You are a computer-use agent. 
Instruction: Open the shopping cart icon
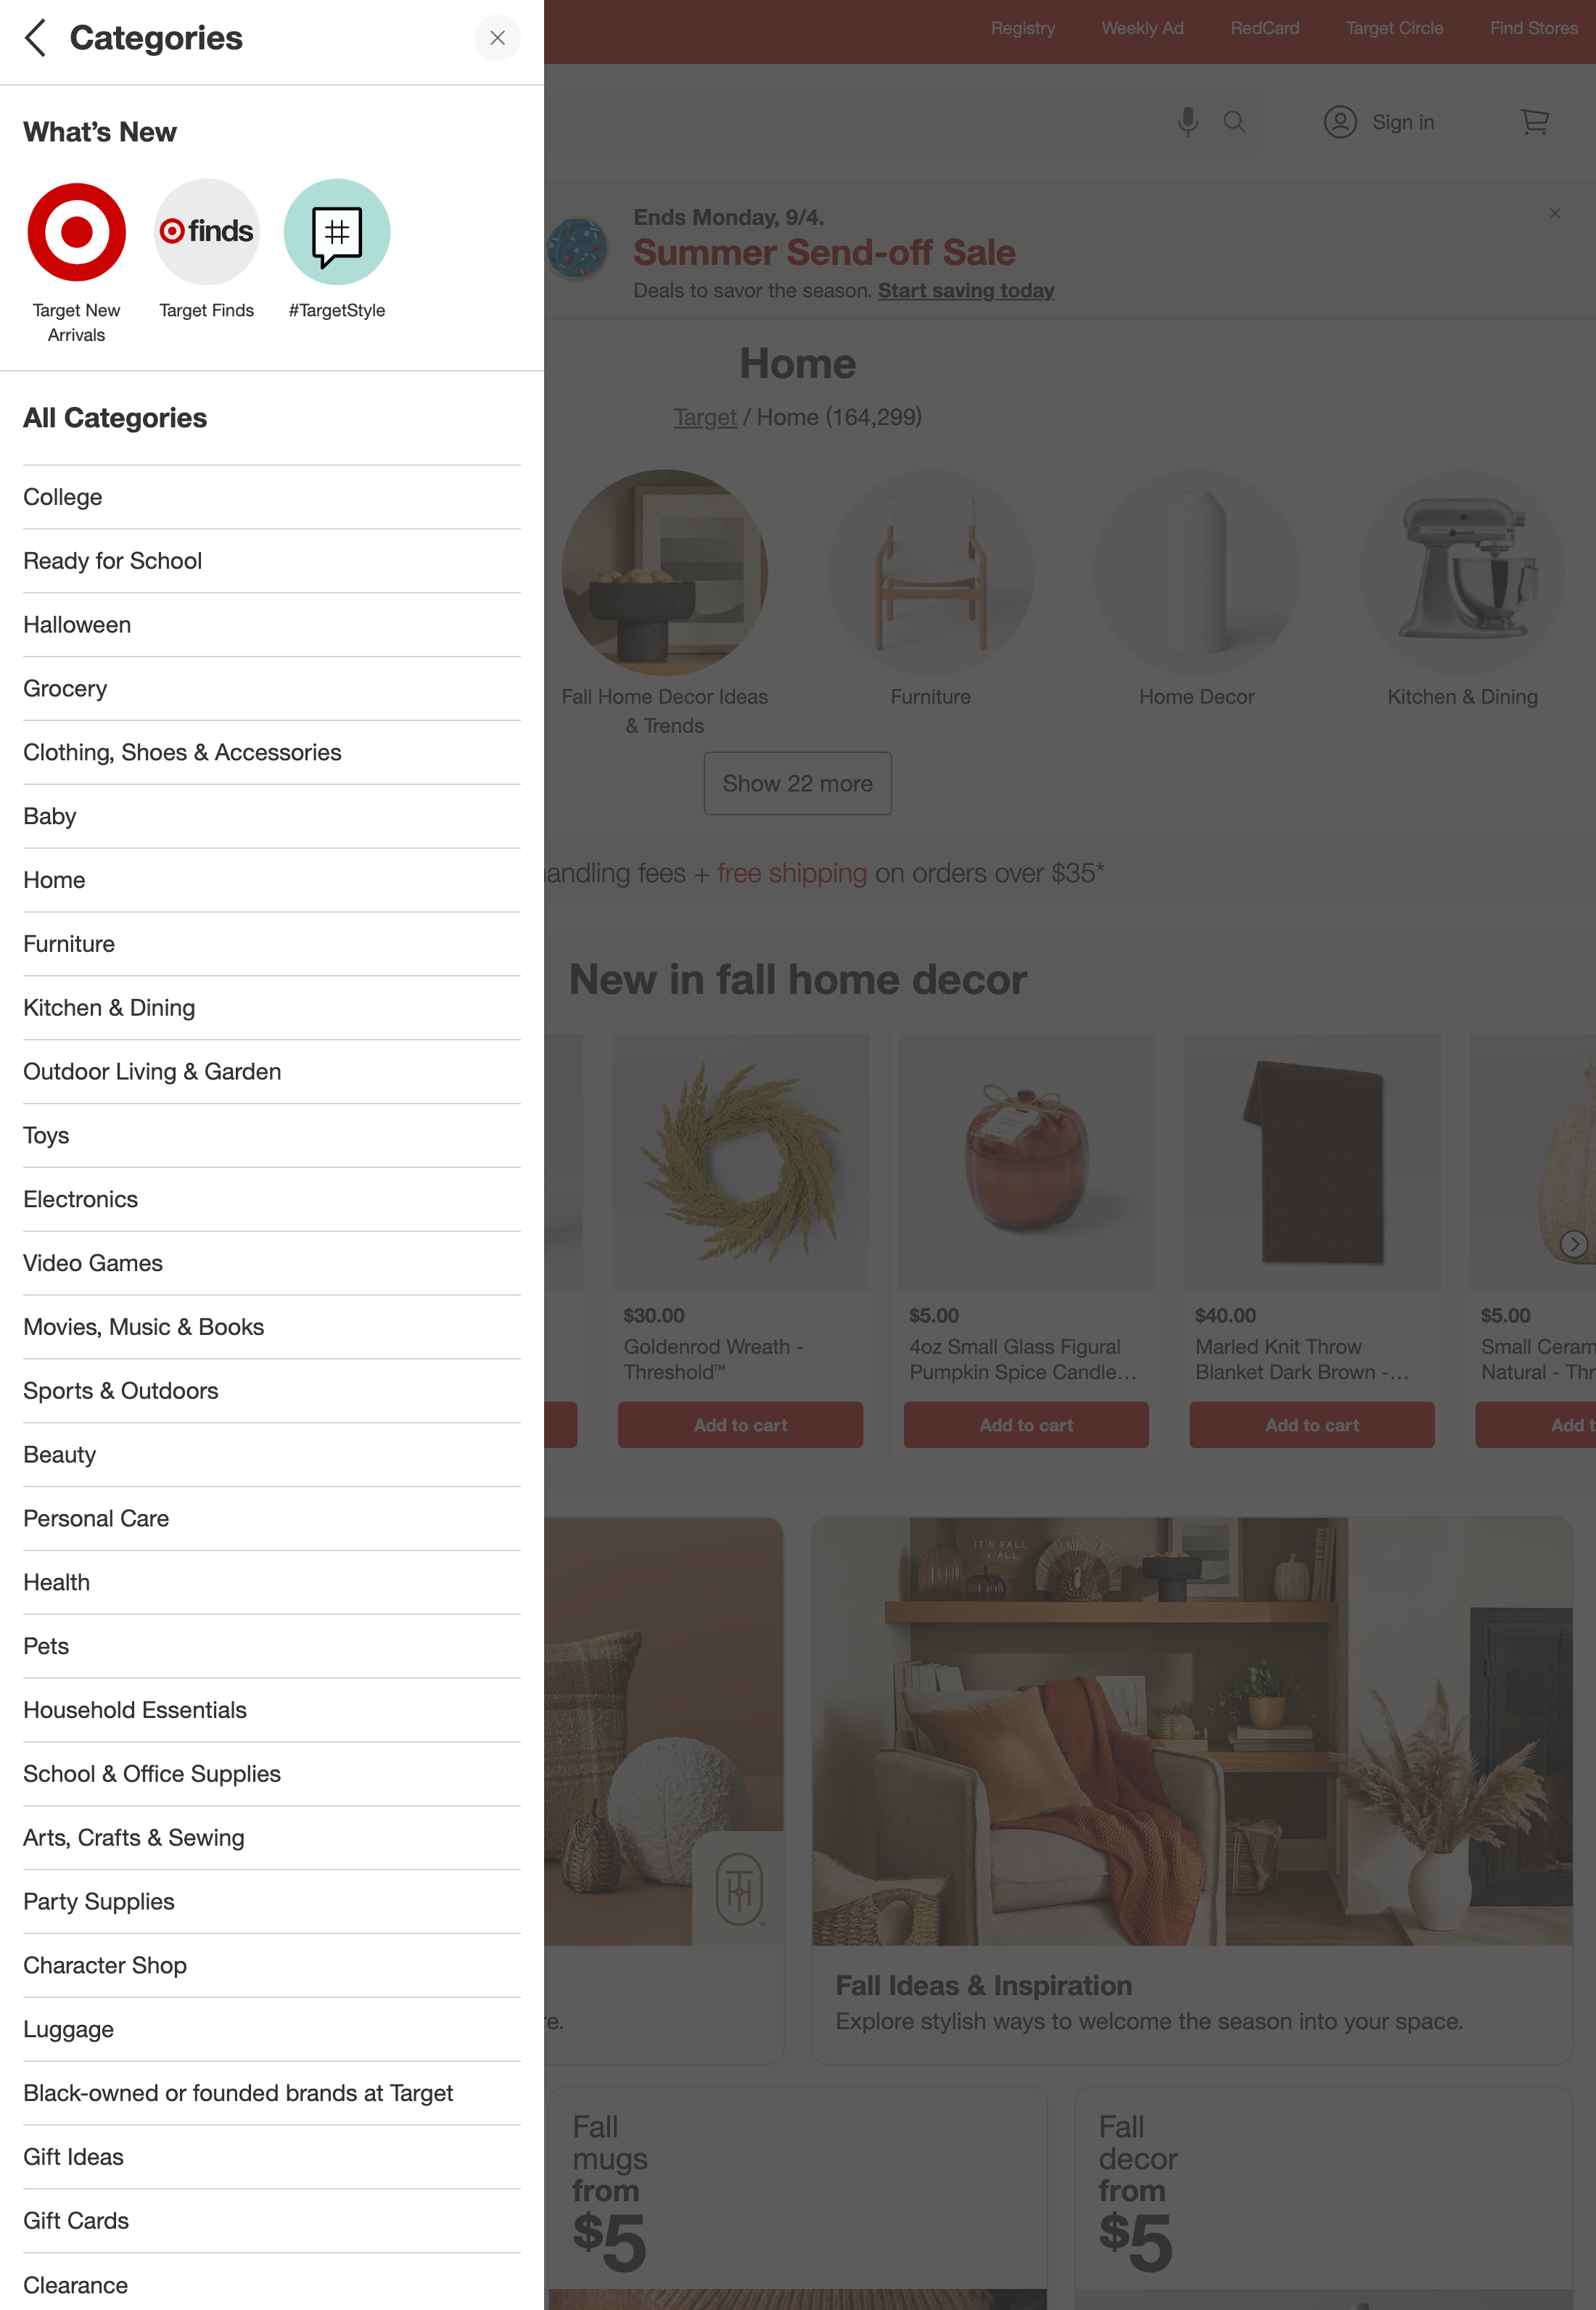(x=1534, y=122)
